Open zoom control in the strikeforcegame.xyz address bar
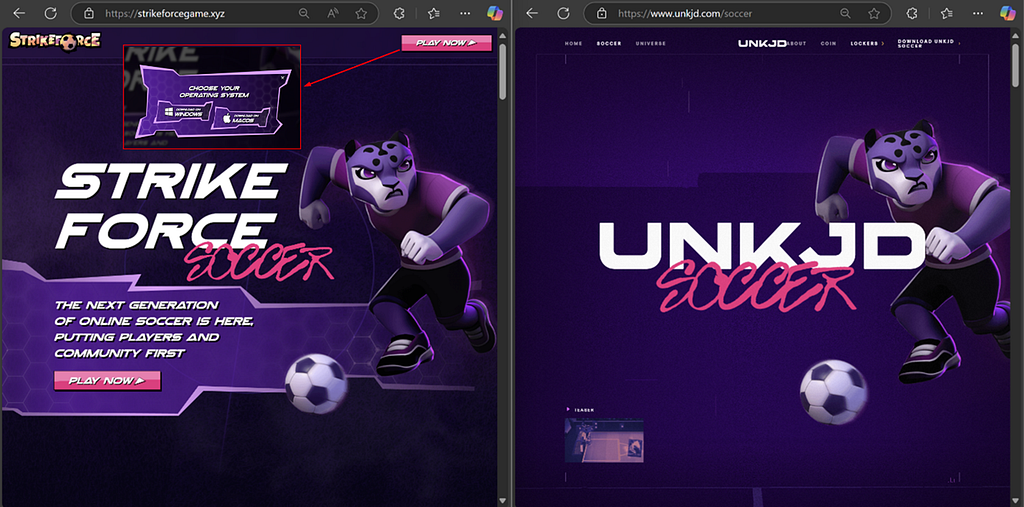This screenshot has width=1024, height=507. pos(304,13)
